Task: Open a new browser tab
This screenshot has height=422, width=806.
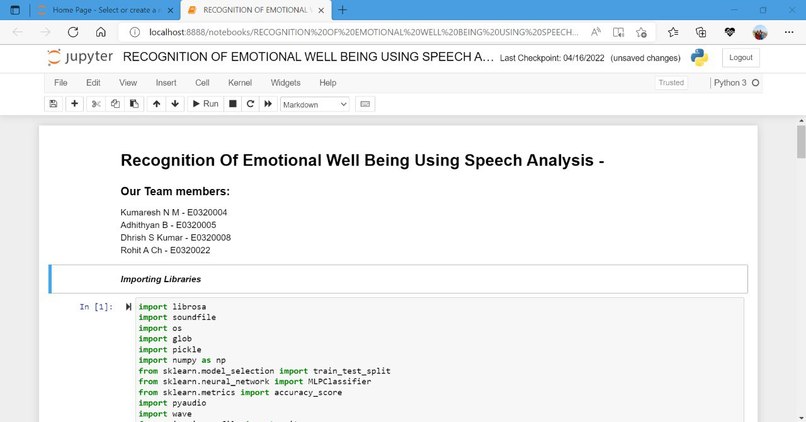Action: point(342,10)
